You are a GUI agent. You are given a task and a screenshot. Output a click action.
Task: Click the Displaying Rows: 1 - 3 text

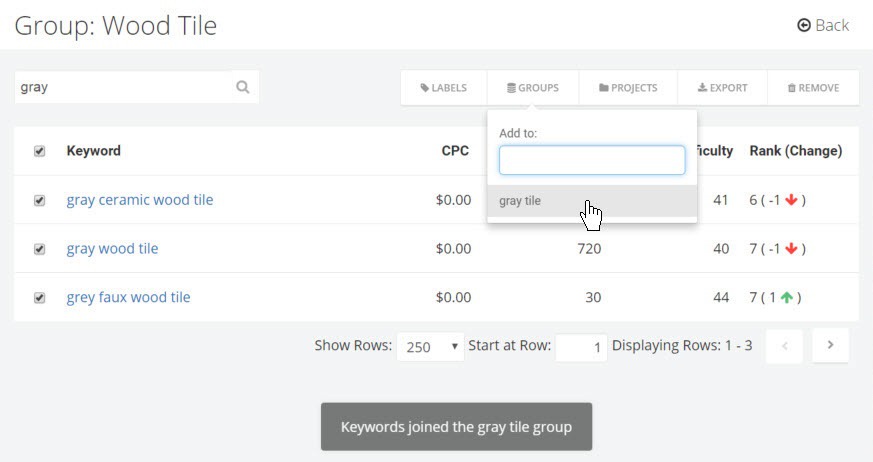point(682,346)
